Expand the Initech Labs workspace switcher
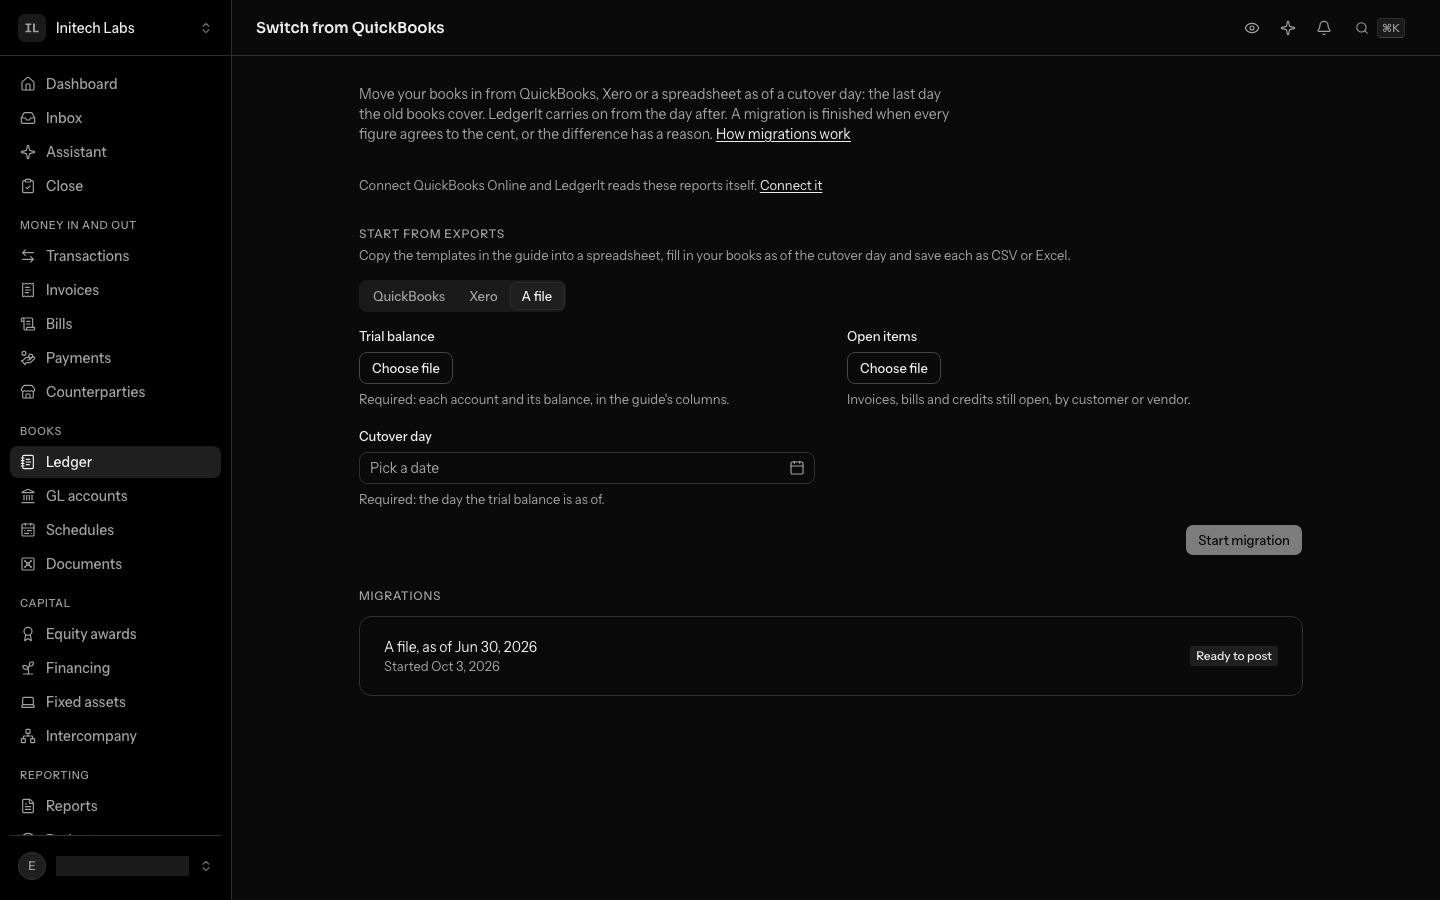The height and width of the screenshot is (900, 1440). coord(115,28)
